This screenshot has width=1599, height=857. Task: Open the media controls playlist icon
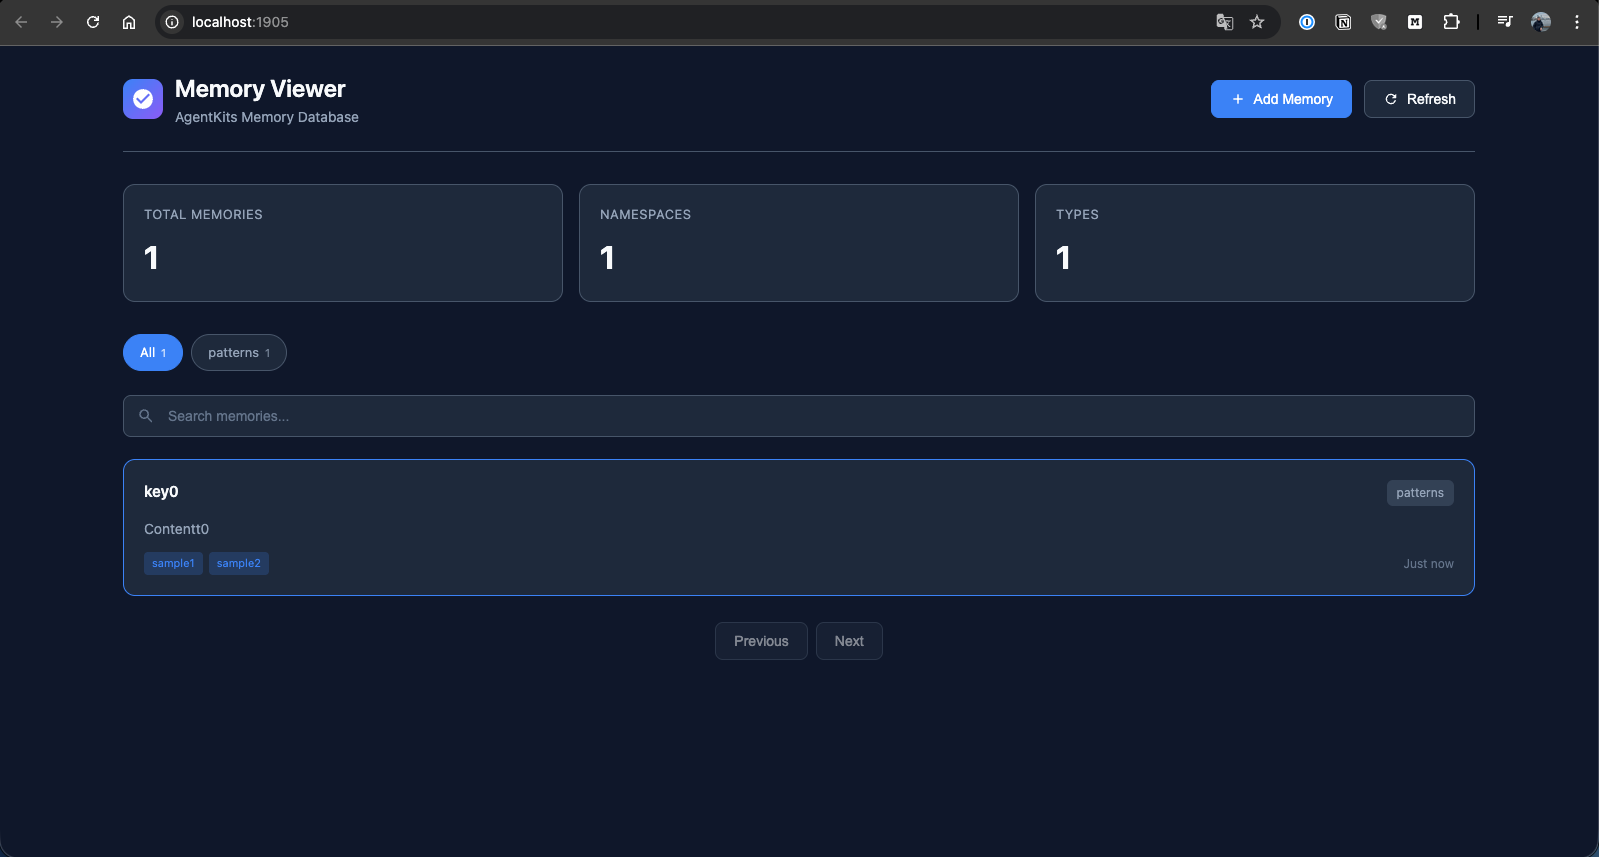[x=1505, y=22]
